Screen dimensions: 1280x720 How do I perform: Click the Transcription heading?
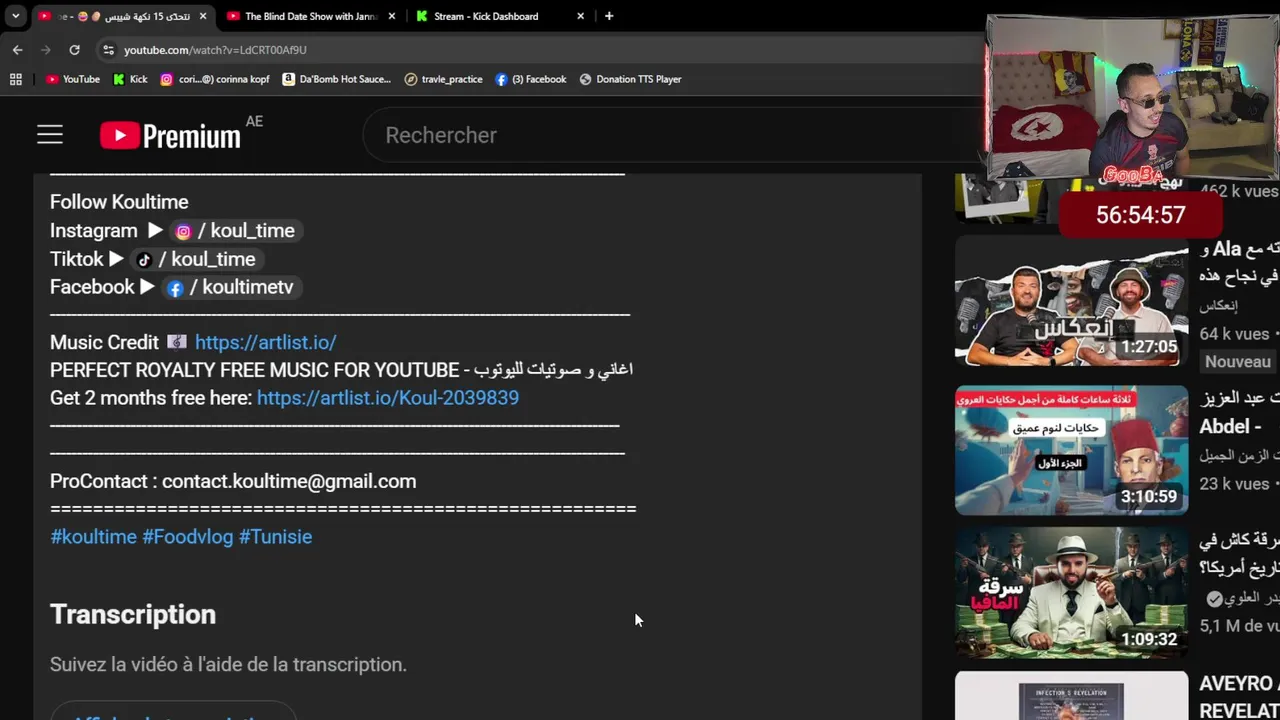133,614
